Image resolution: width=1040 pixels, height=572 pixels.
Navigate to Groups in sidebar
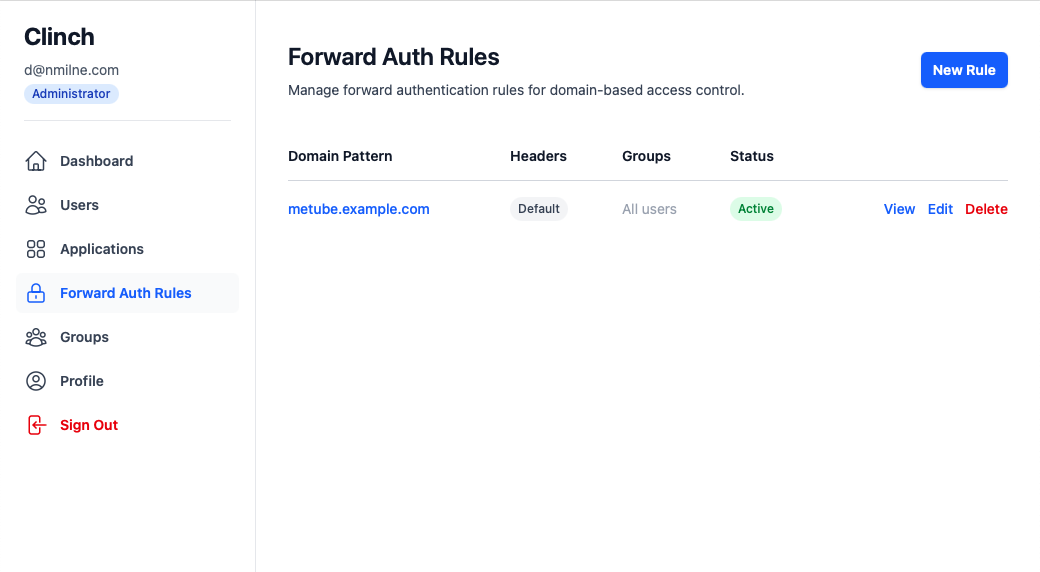pyautogui.click(x=84, y=337)
